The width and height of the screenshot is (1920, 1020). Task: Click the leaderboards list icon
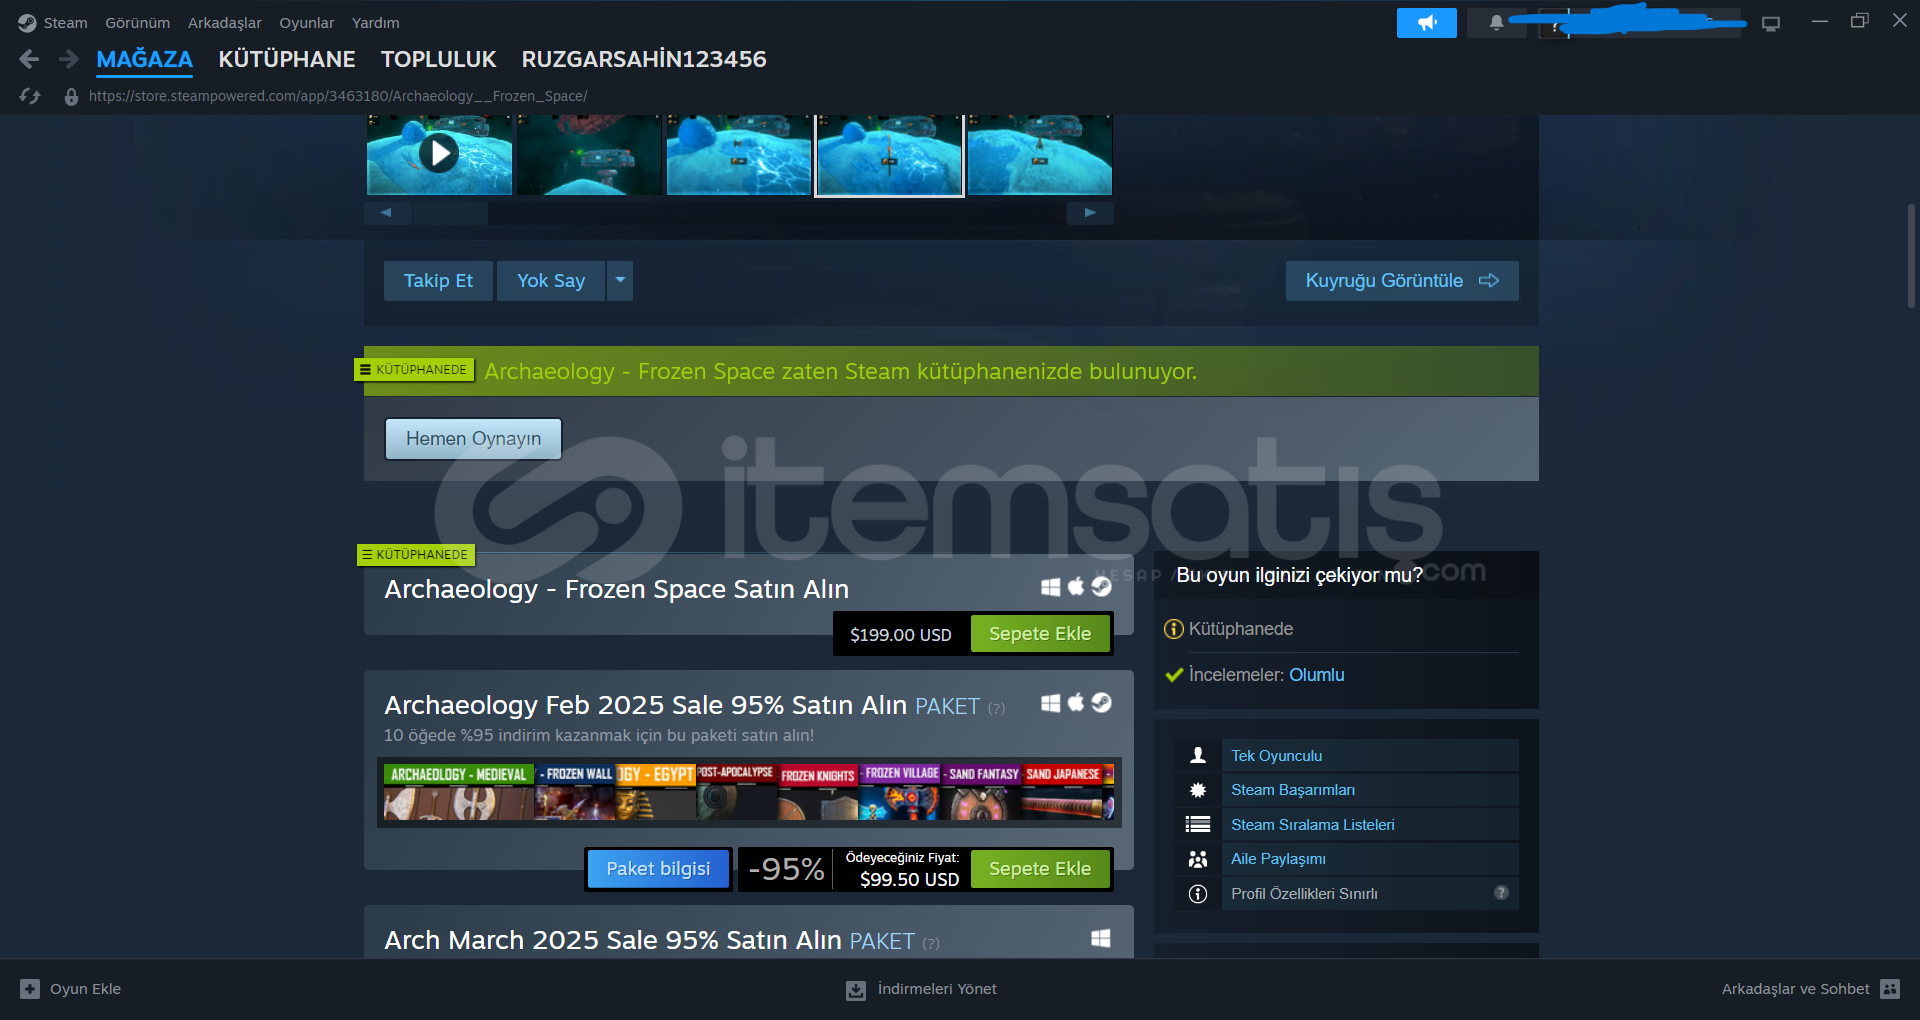(x=1198, y=825)
